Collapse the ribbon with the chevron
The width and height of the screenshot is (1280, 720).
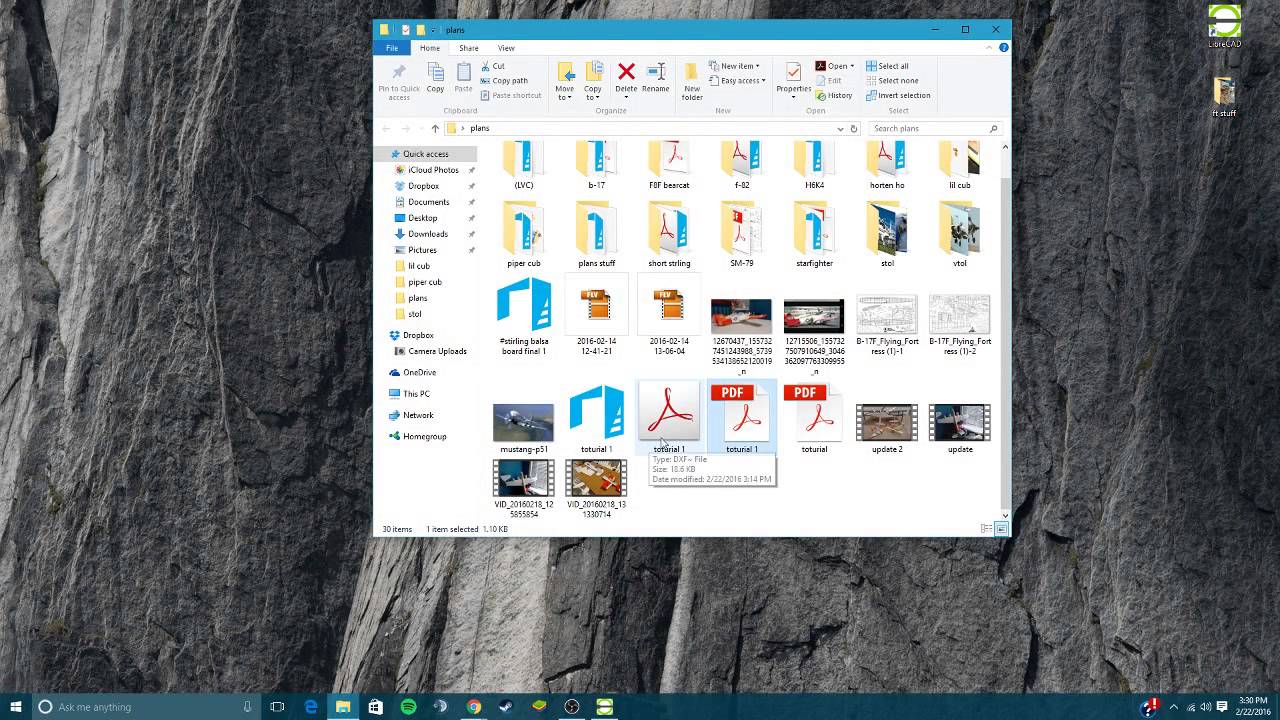pyautogui.click(x=991, y=48)
